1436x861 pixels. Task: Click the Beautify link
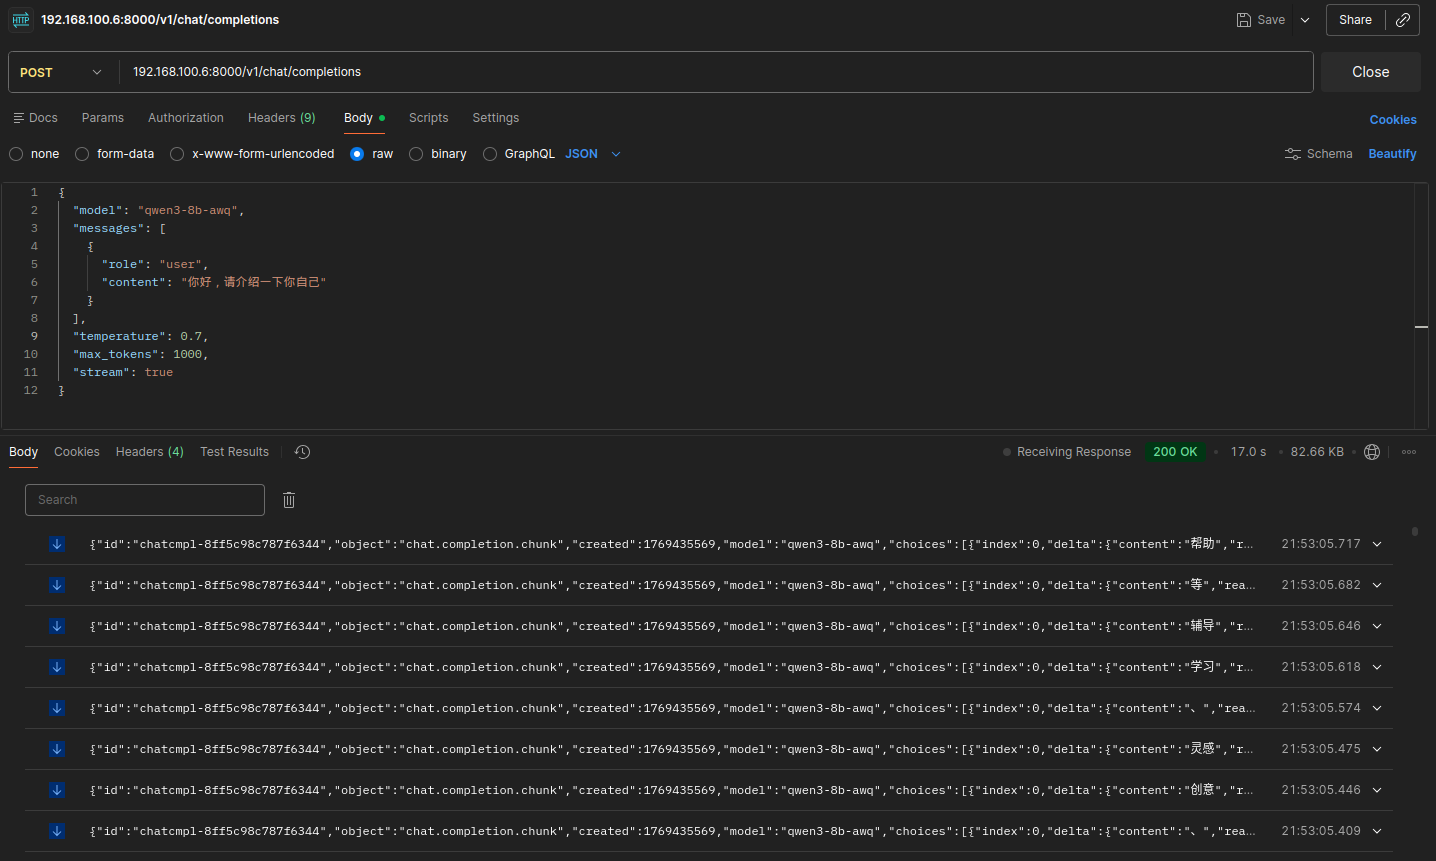pos(1392,154)
